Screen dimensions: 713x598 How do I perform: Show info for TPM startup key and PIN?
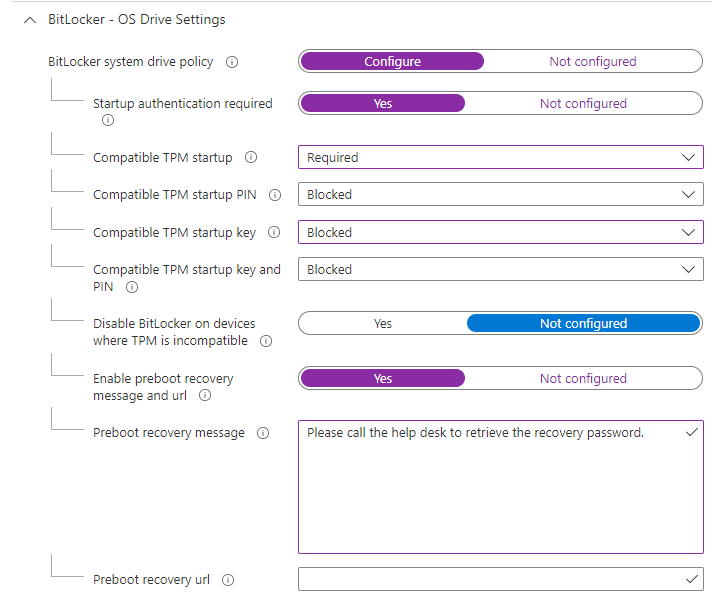point(132,287)
